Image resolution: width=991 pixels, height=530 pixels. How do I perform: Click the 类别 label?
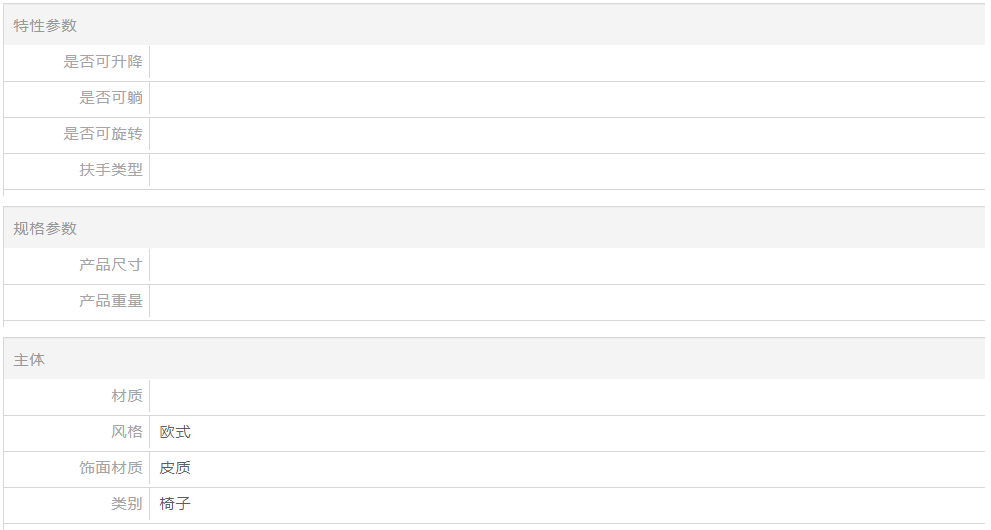(127, 503)
